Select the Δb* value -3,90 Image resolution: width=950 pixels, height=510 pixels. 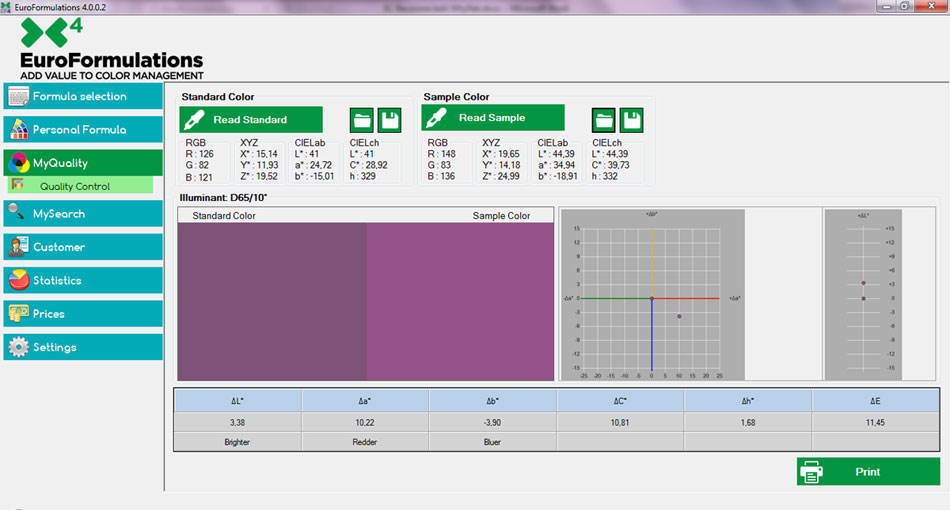point(493,422)
